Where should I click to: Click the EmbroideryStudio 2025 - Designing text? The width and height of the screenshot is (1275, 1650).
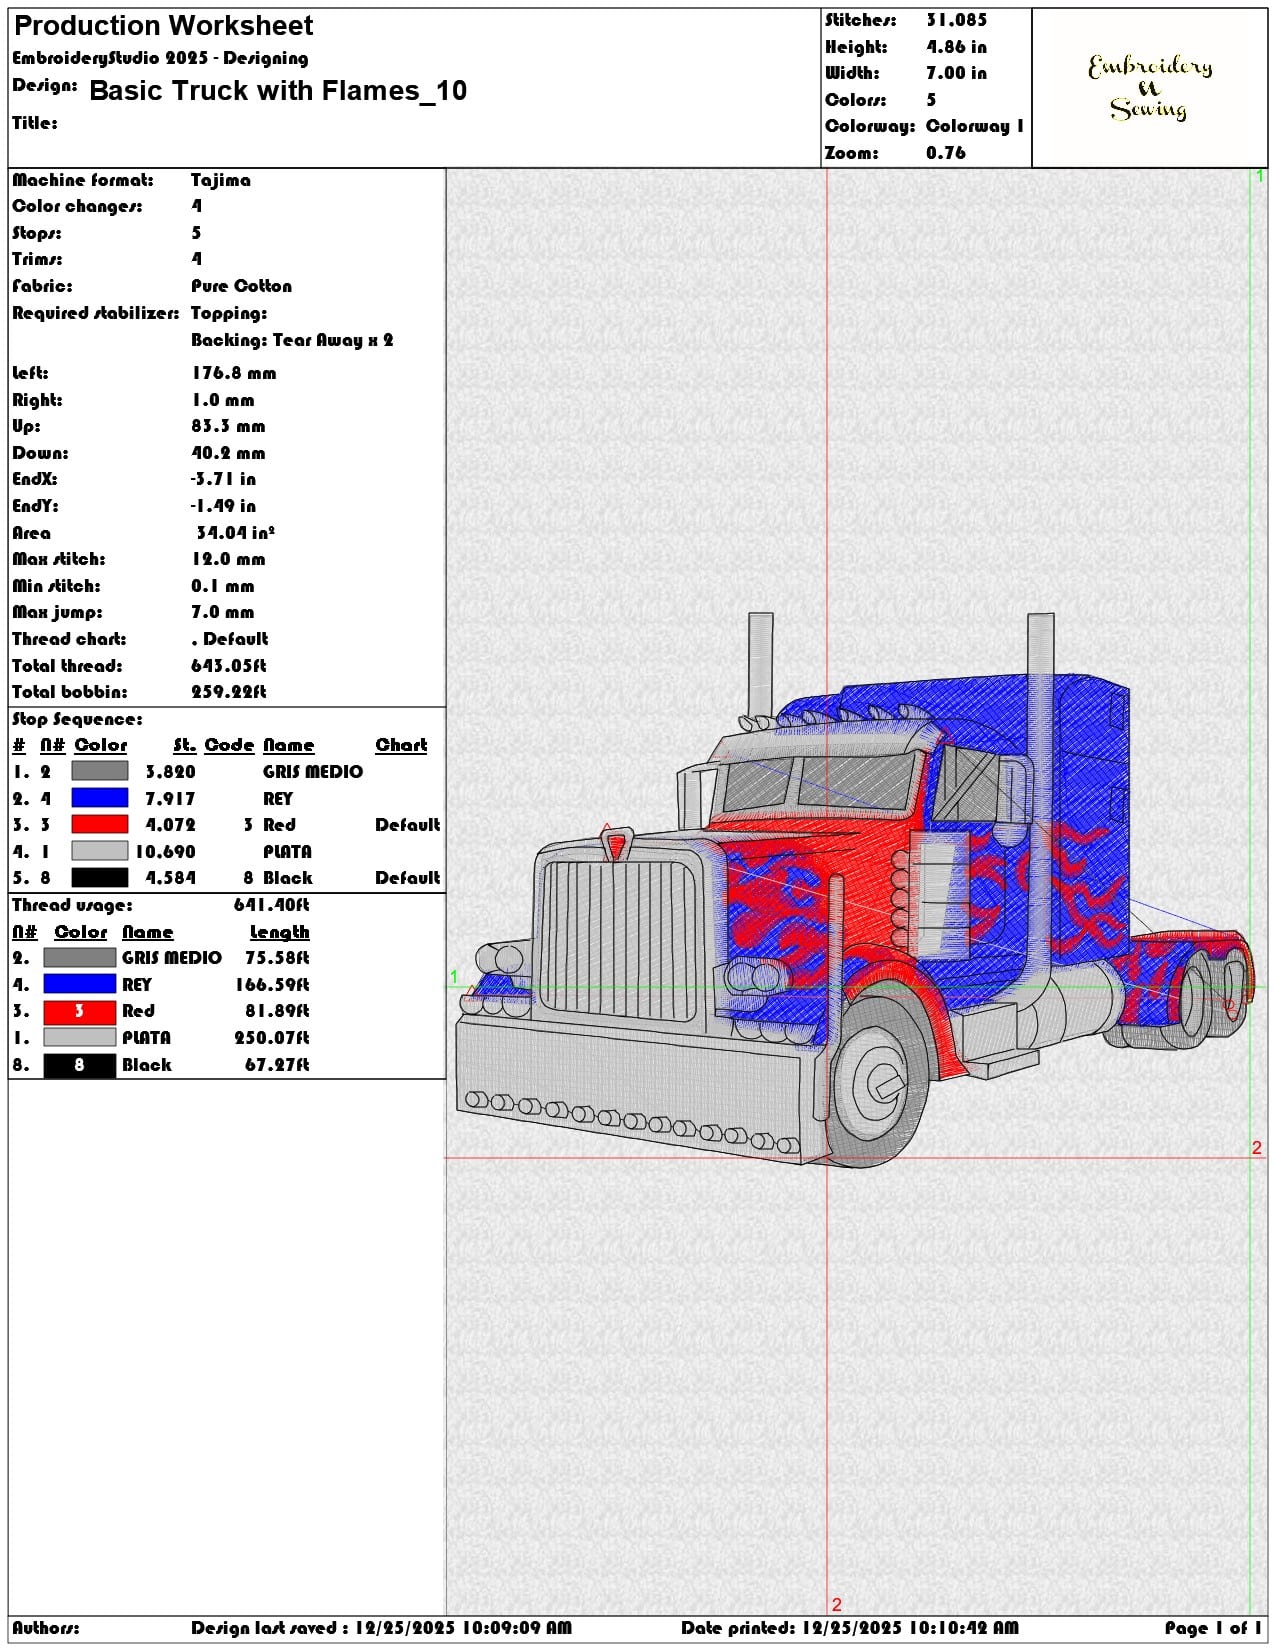(160, 58)
